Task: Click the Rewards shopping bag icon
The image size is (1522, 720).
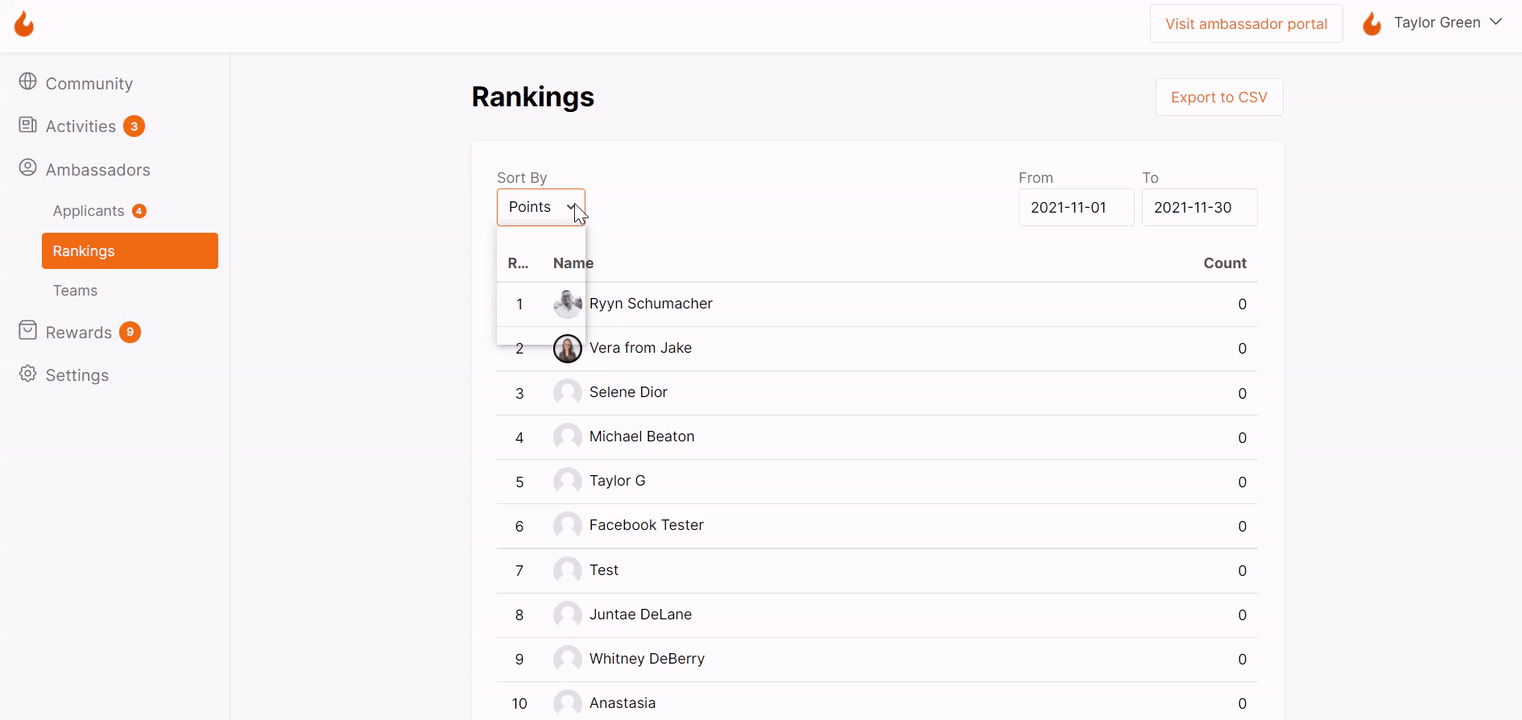Action: pos(28,331)
